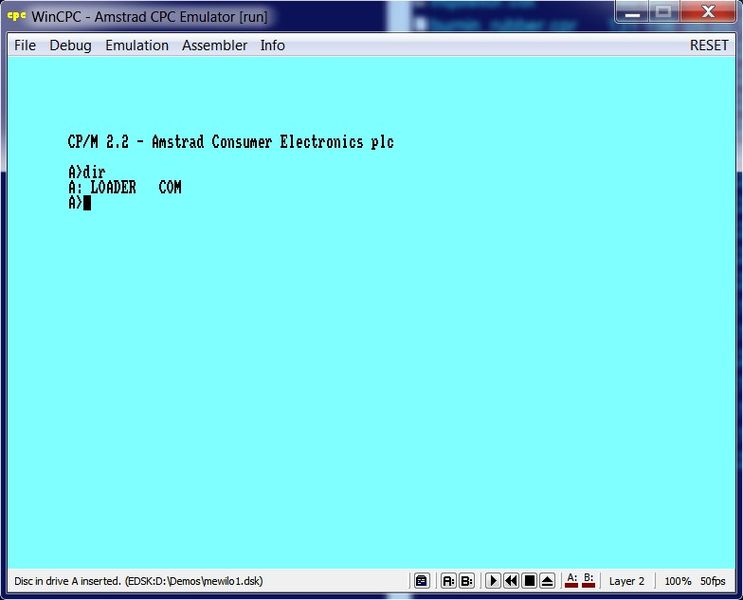Open the Emulation menu
Screen dimensions: 743x600
tap(137, 45)
